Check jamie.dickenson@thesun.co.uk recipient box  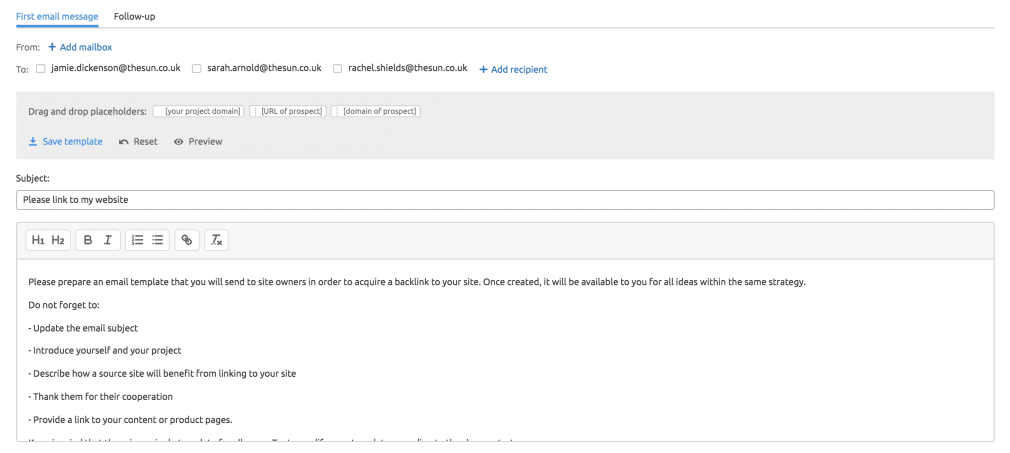click(41, 68)
